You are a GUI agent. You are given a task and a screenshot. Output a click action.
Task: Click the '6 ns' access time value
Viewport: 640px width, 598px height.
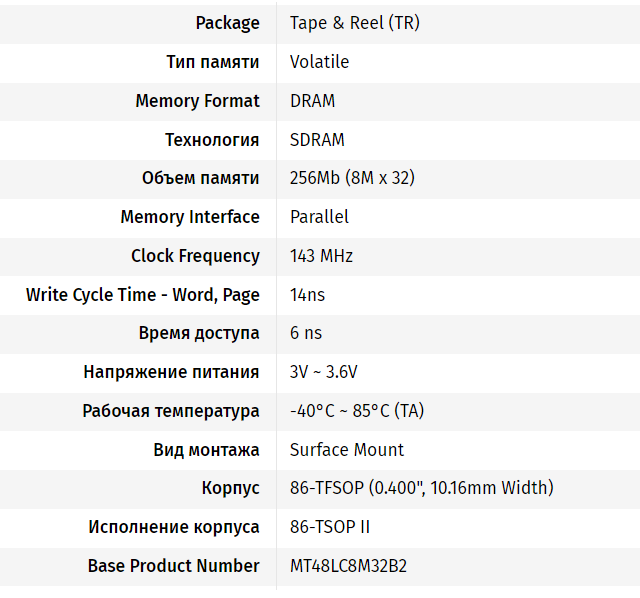[x=306, y=333]
